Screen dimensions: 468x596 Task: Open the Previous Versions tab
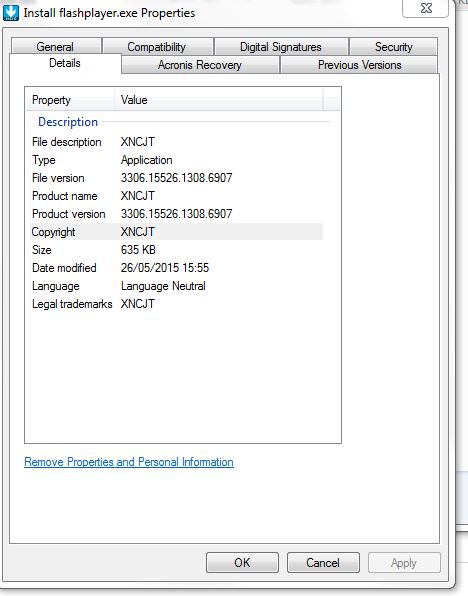point(359,65)
